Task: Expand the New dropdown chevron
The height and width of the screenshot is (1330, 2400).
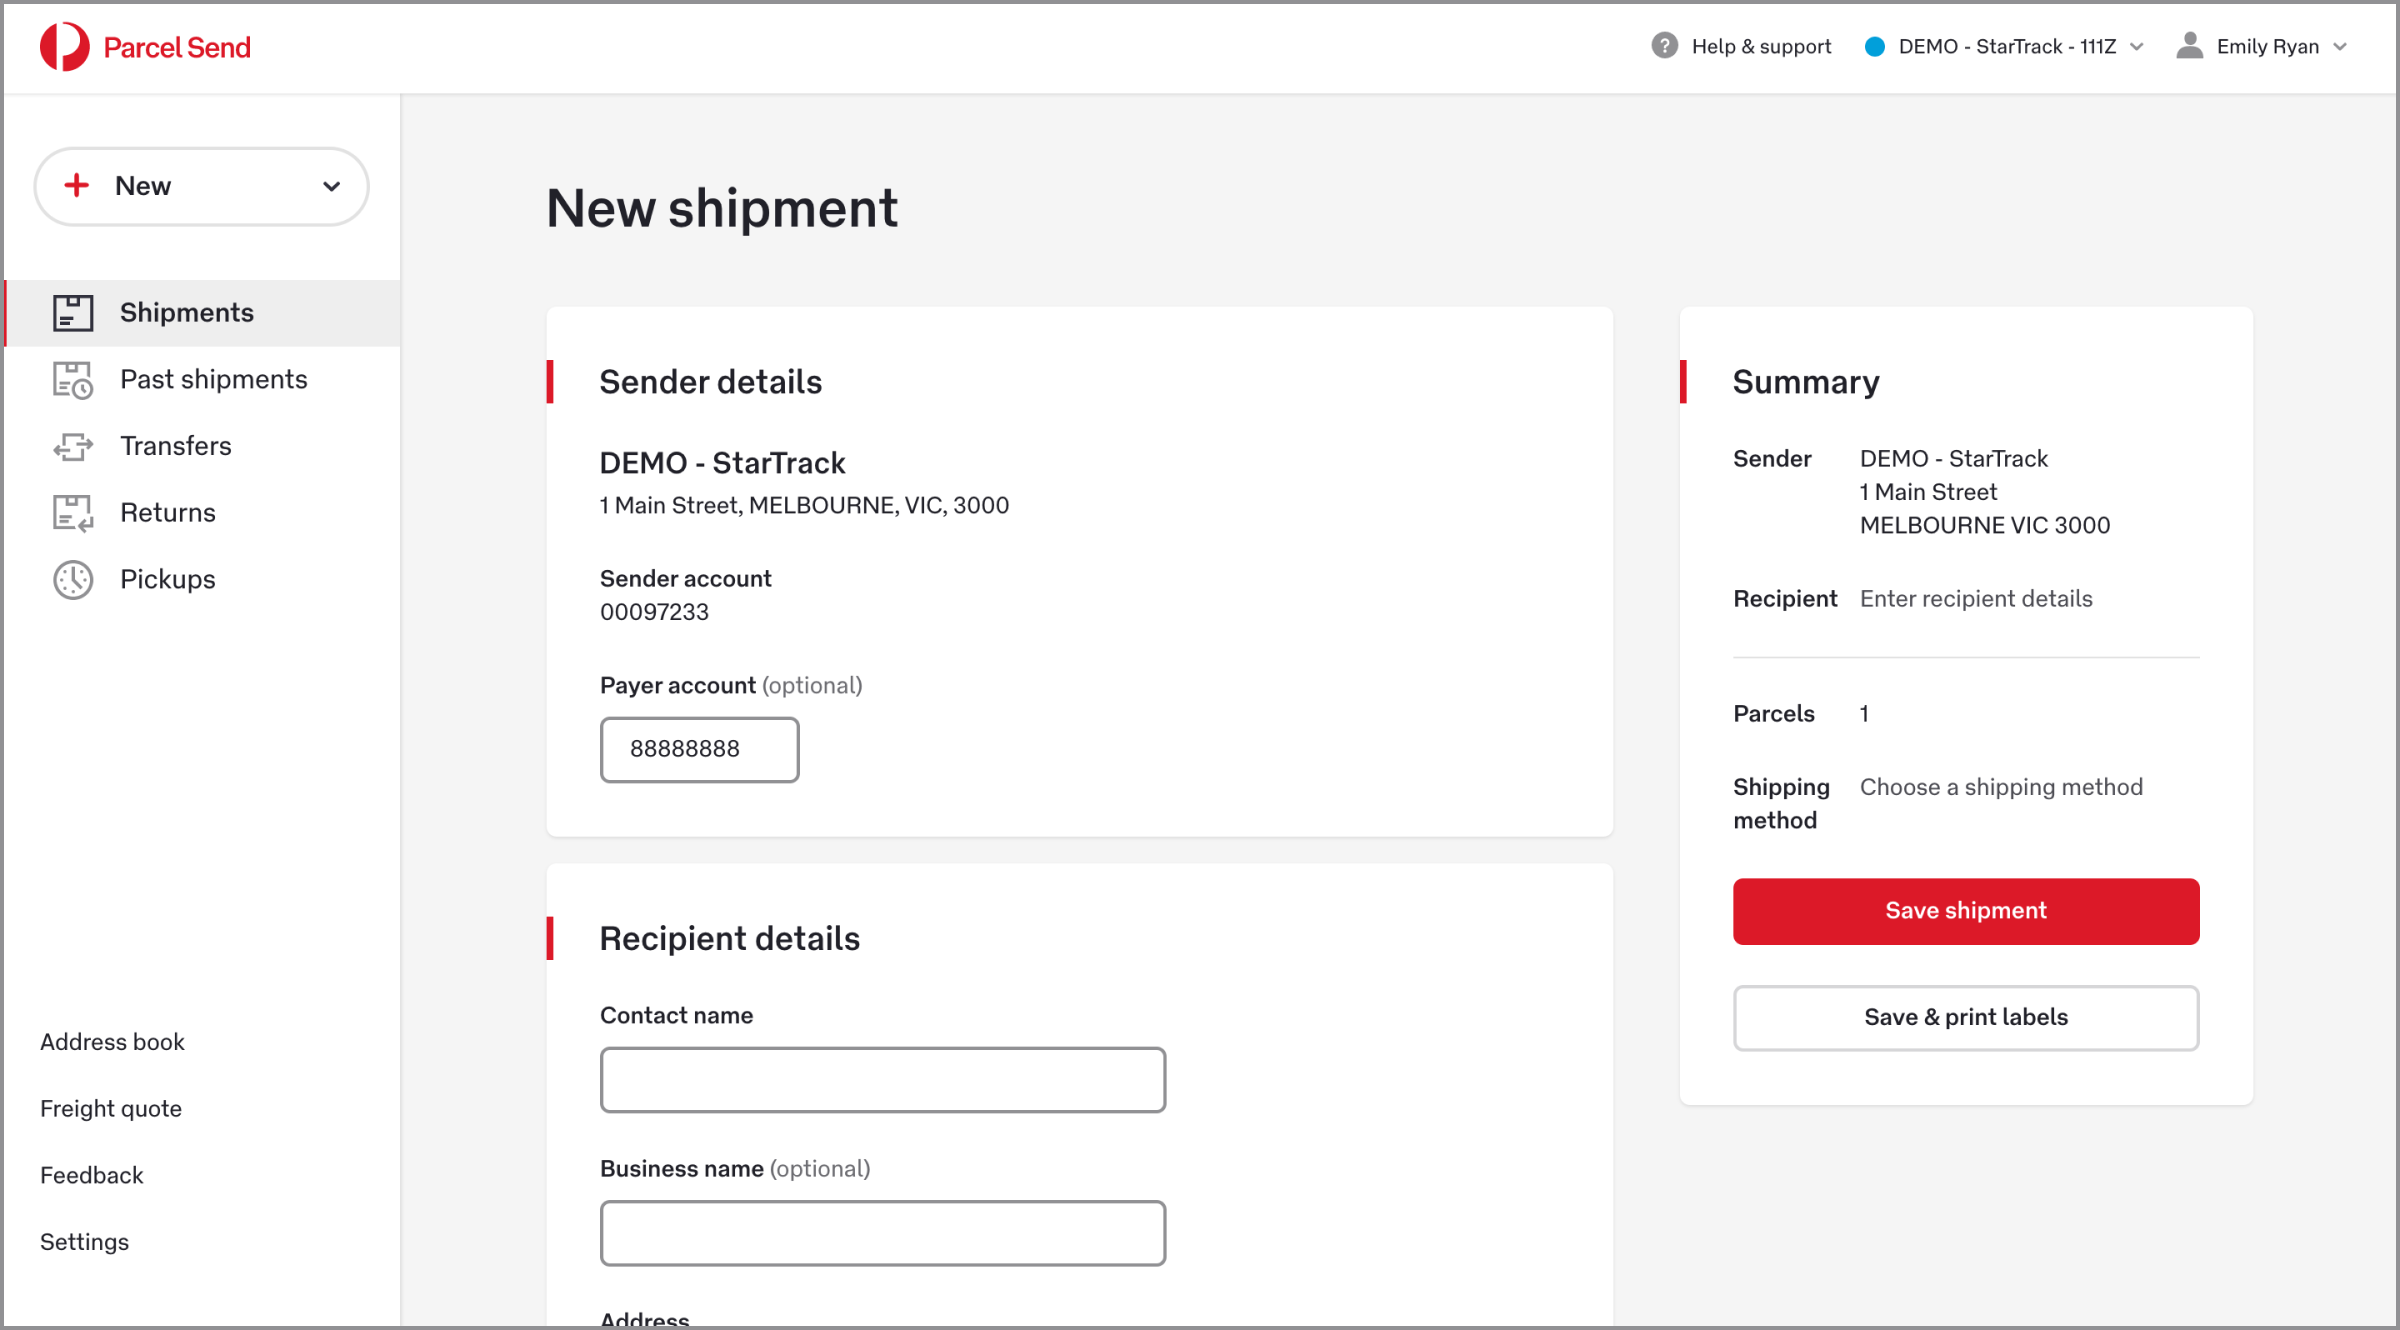Action: pyautogui.click(x=331, y=186)
